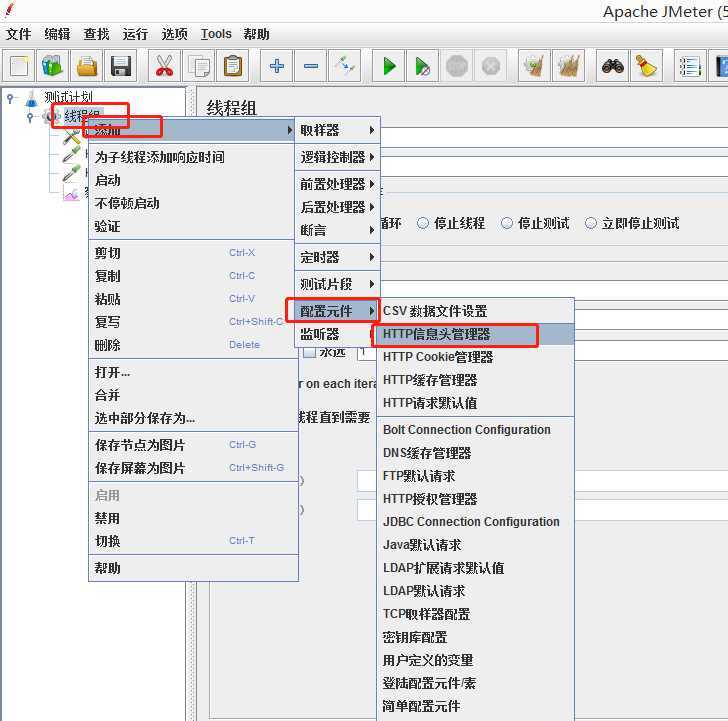Choose HTTP信息头管理器 from submenu
The image size is (728, 721).
click(475, 334)
